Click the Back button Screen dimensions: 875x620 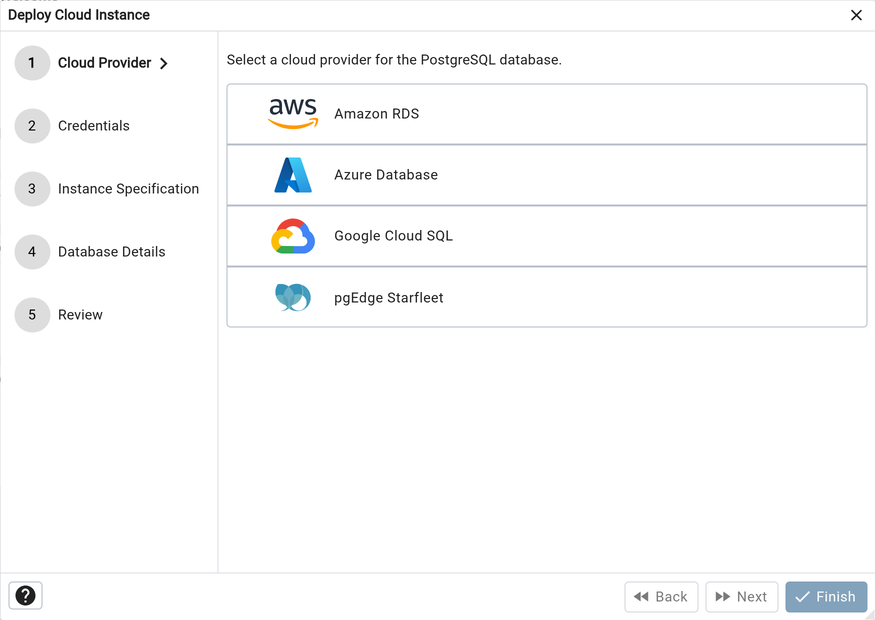(x=661, y=597)
